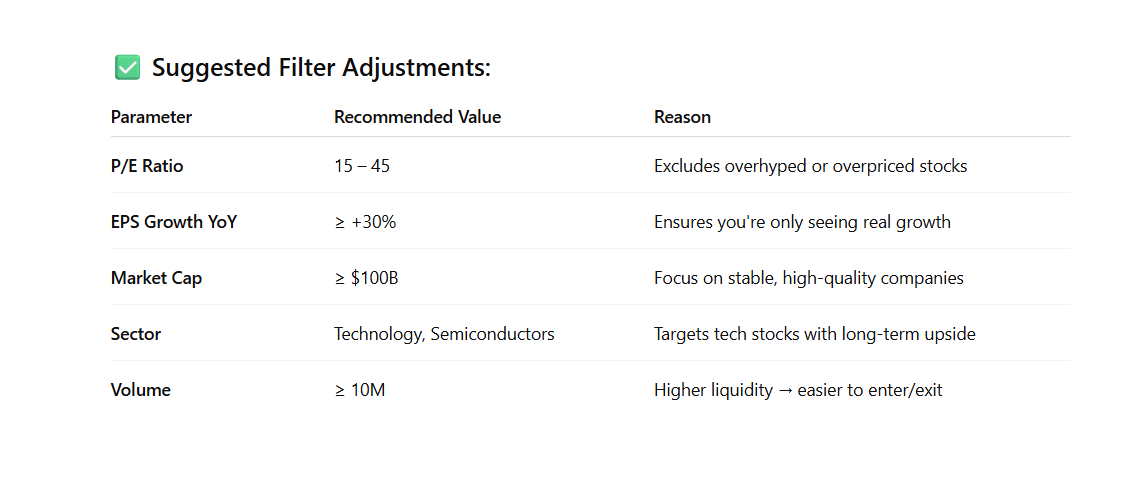Select the Sector row label
1124x480 pixels.
coord(136,334)
